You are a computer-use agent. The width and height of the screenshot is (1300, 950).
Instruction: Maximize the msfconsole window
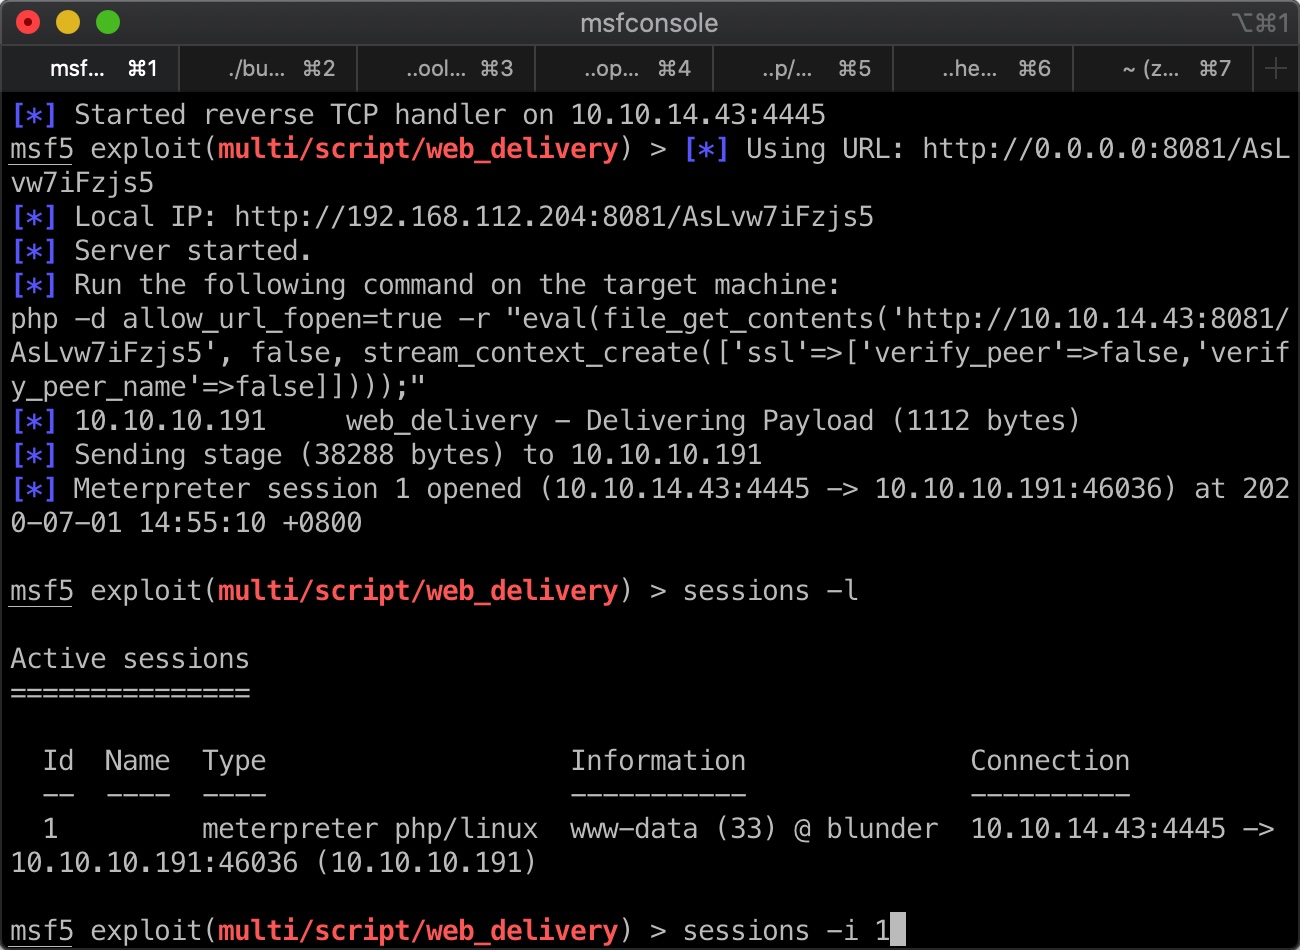pos(108,22)
